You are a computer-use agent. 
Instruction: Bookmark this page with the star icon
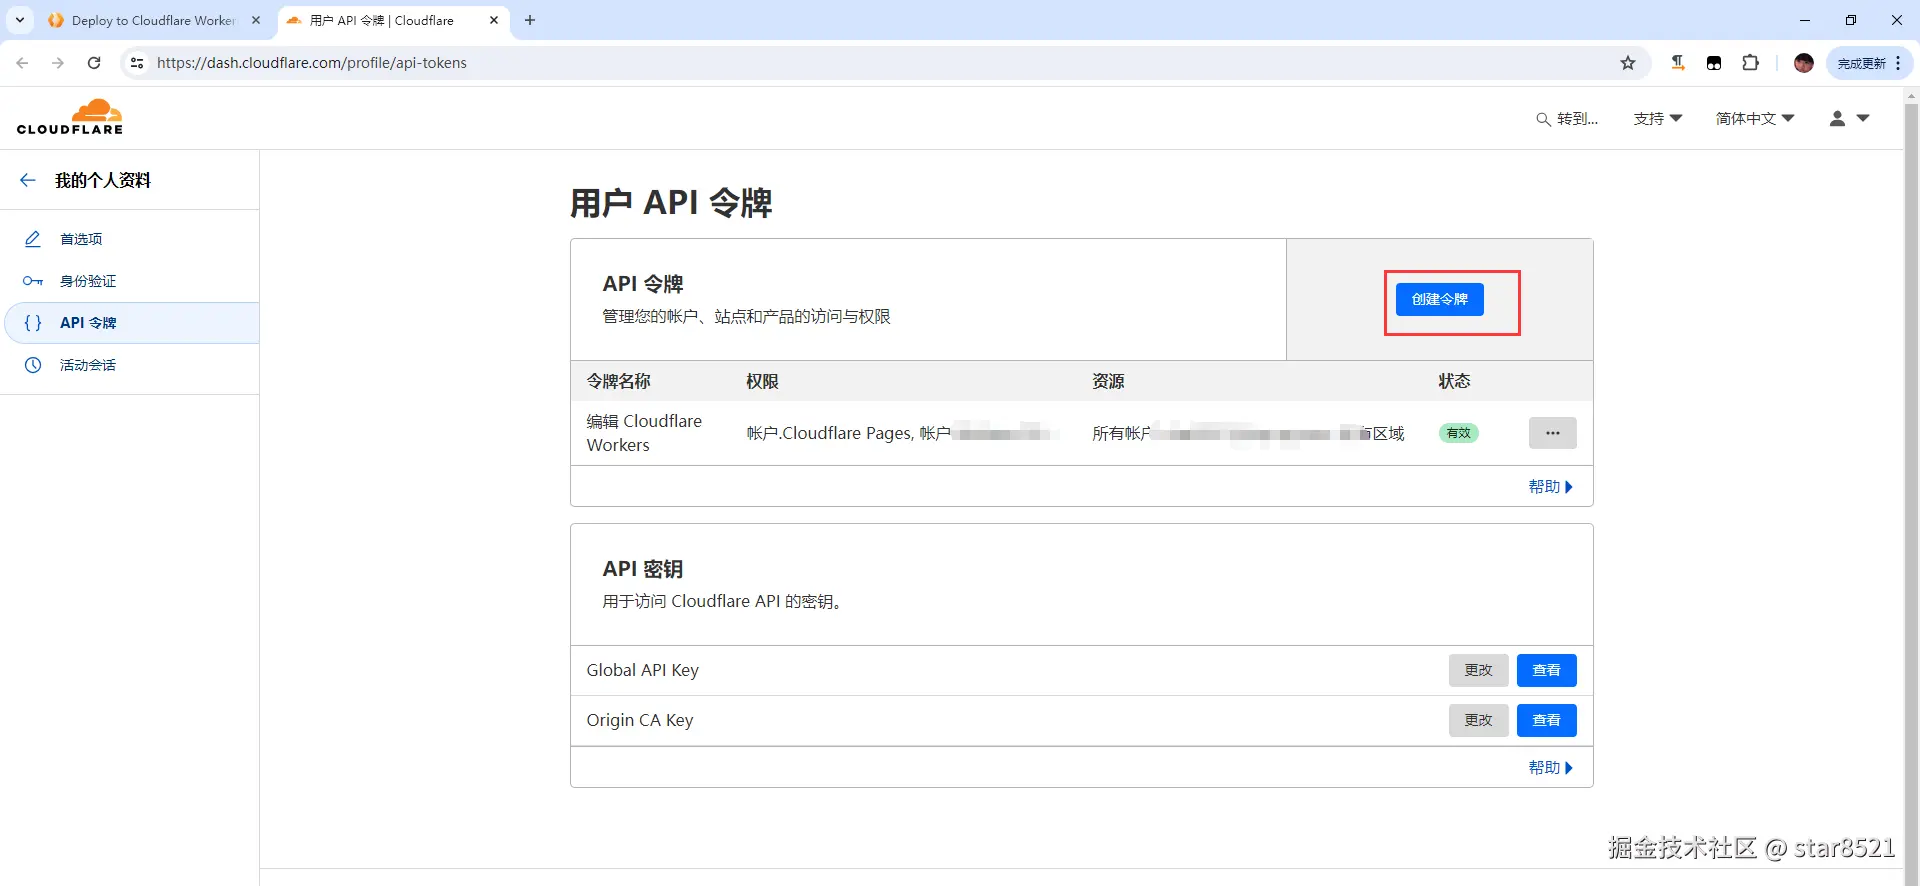pyautogui.click(x=1628, y=63)
